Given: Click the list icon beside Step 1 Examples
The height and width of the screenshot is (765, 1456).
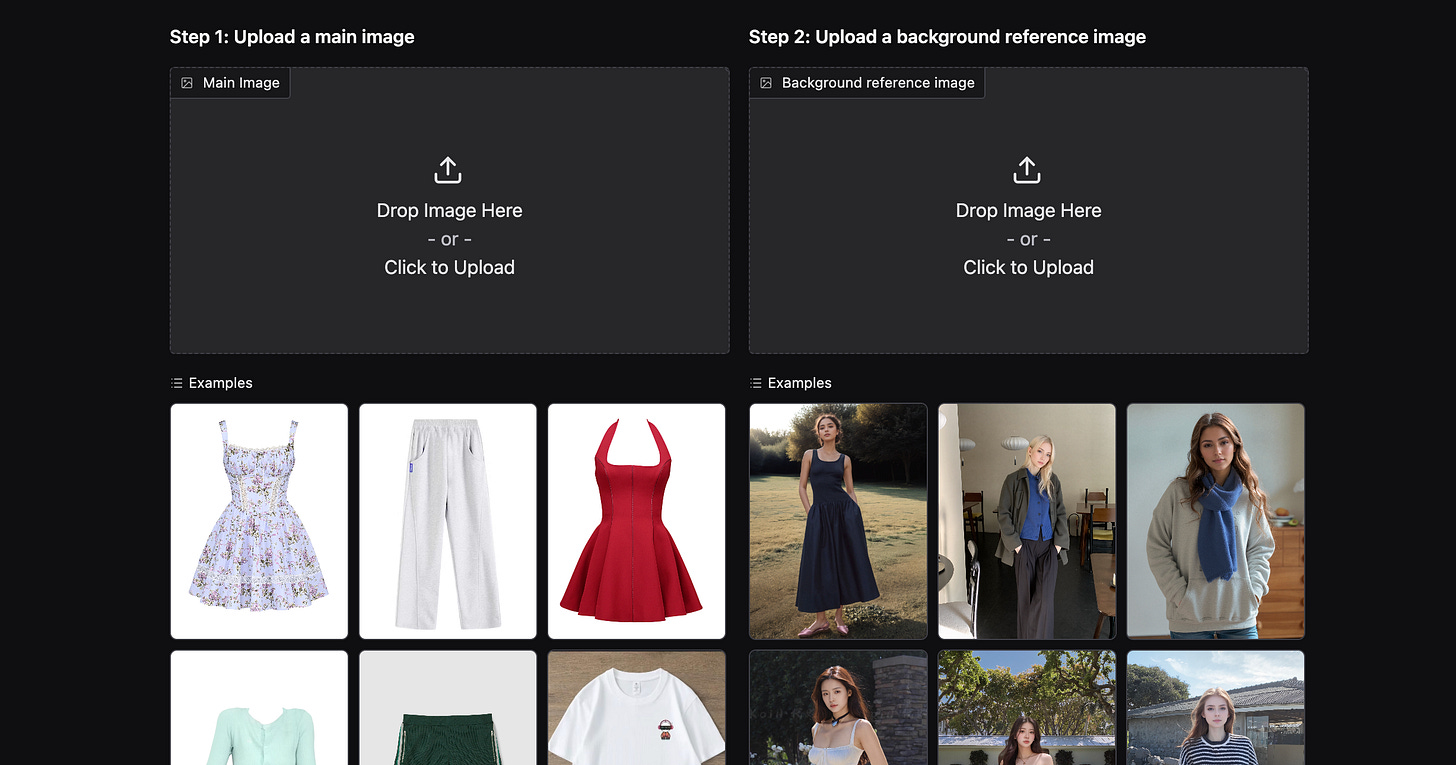Looking at the screenshot, I should (177, 383).
